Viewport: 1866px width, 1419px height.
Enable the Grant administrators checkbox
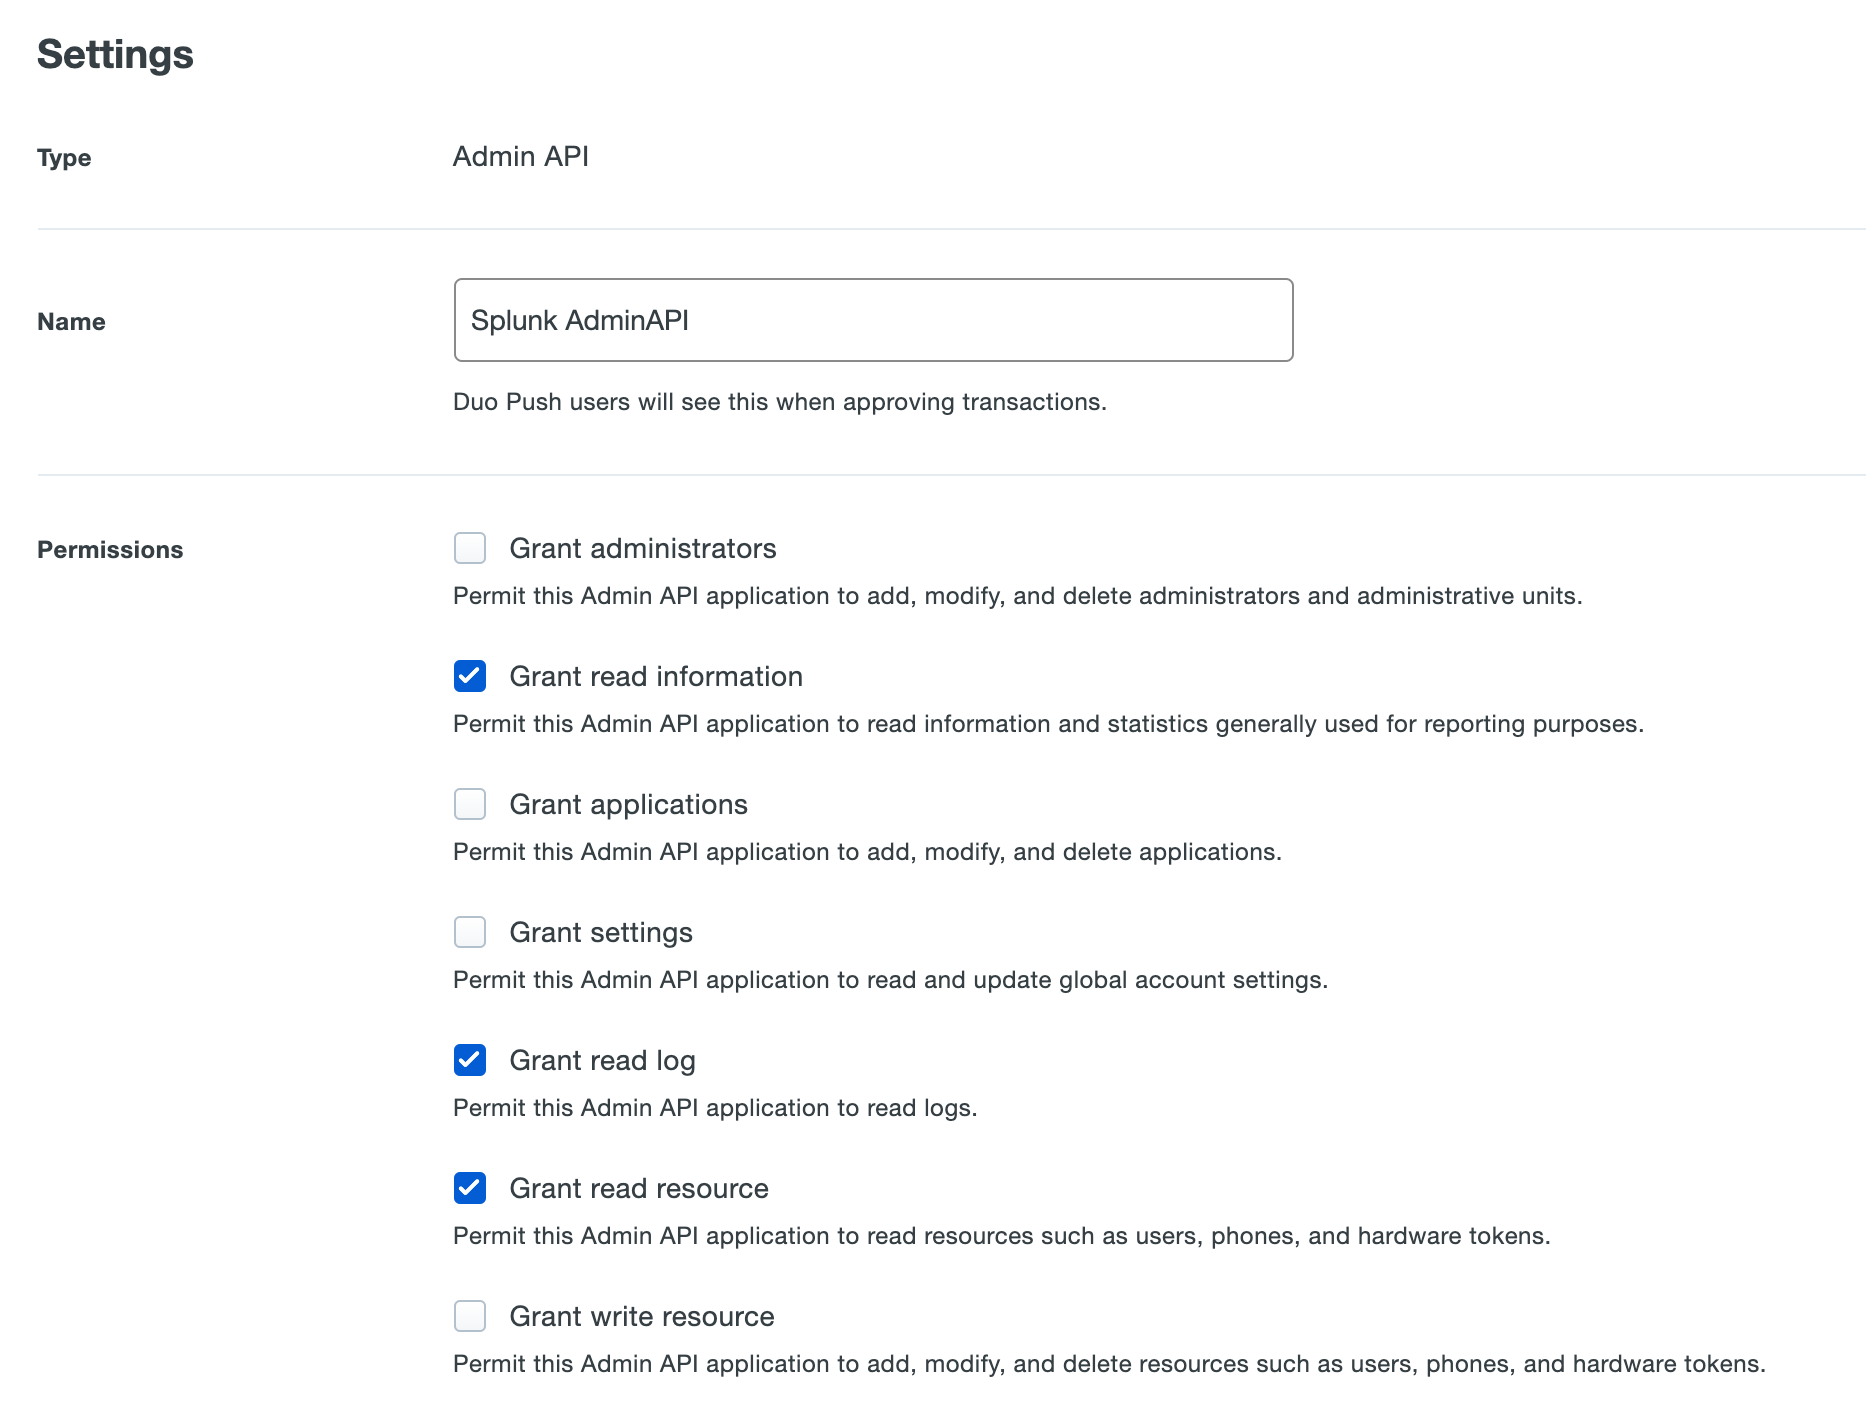[x=469, y=548]
